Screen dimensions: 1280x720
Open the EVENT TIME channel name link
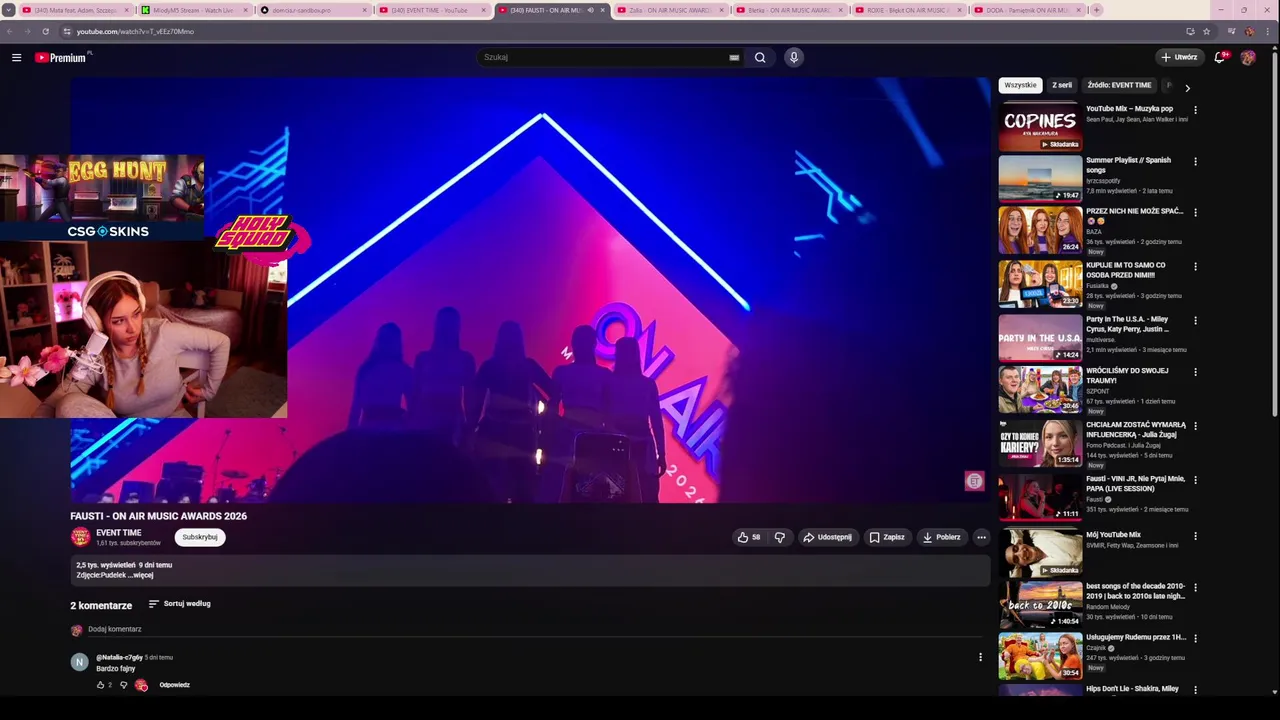click(x=118, y=533)
